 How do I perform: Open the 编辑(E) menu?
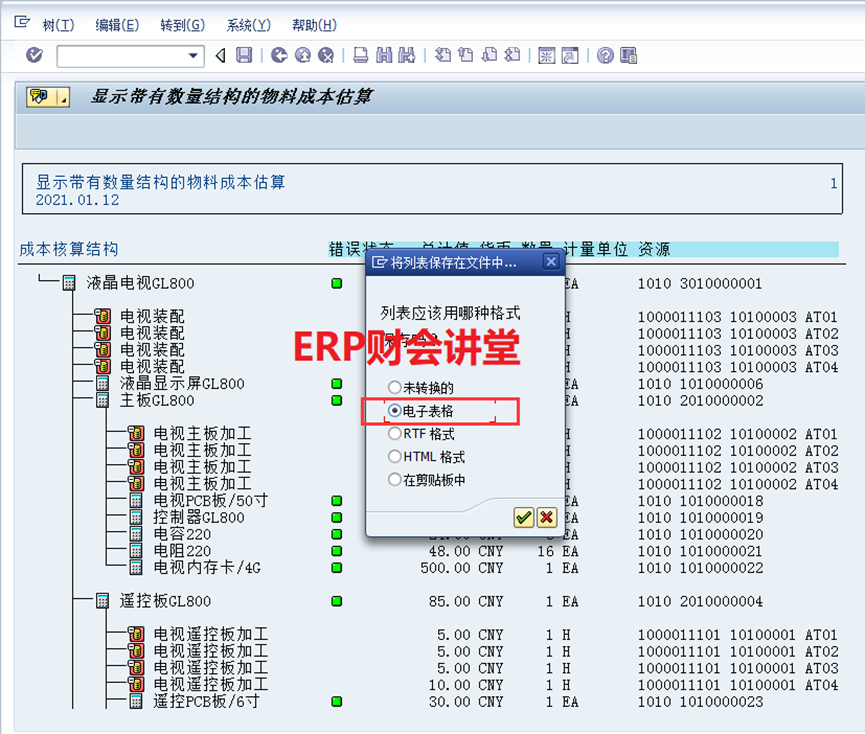117,25
